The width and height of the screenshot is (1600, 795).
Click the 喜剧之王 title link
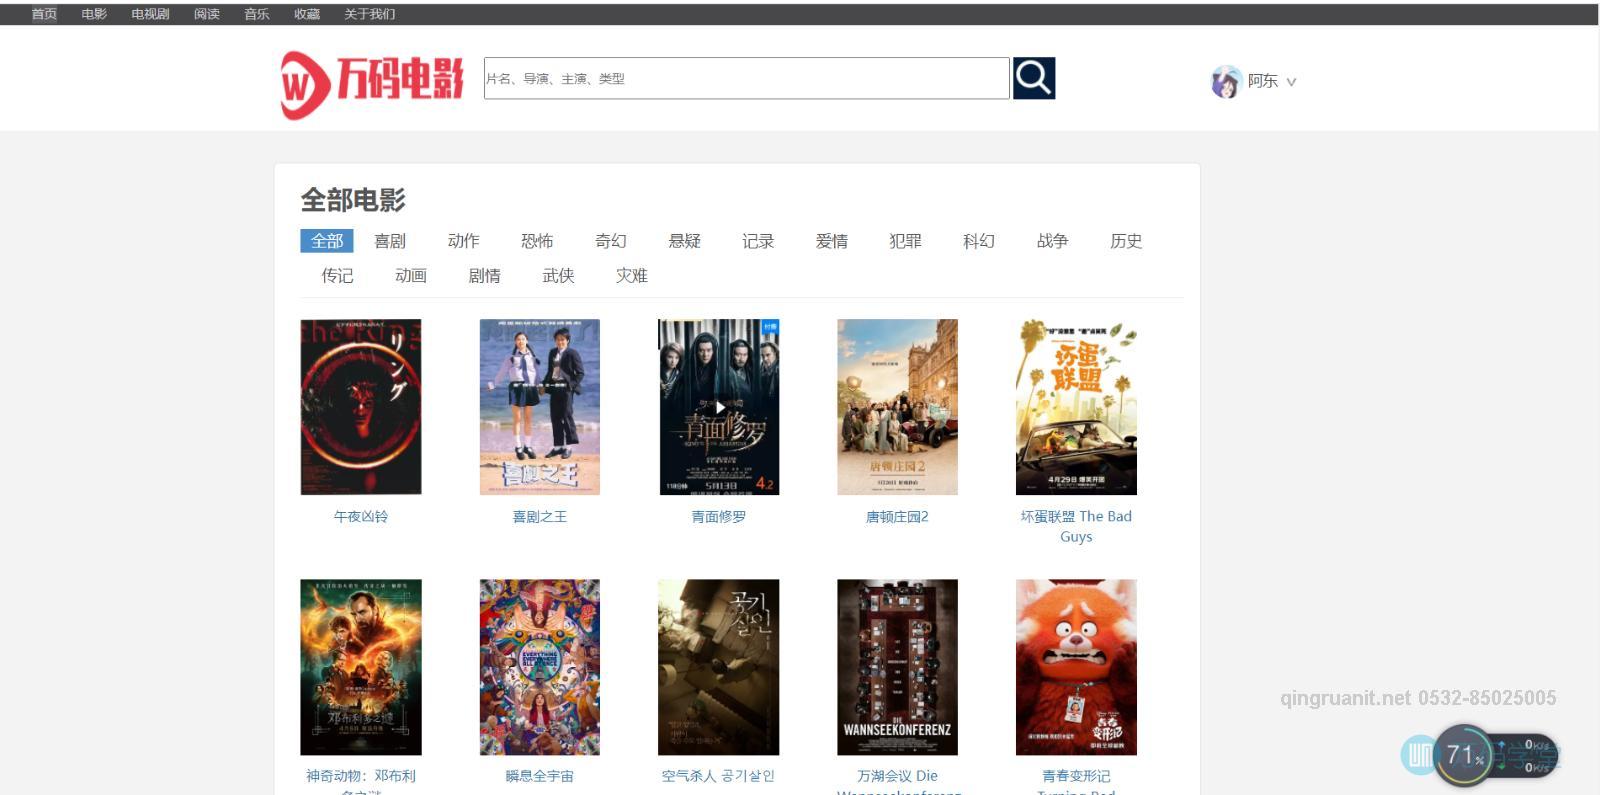pos(540,517)
